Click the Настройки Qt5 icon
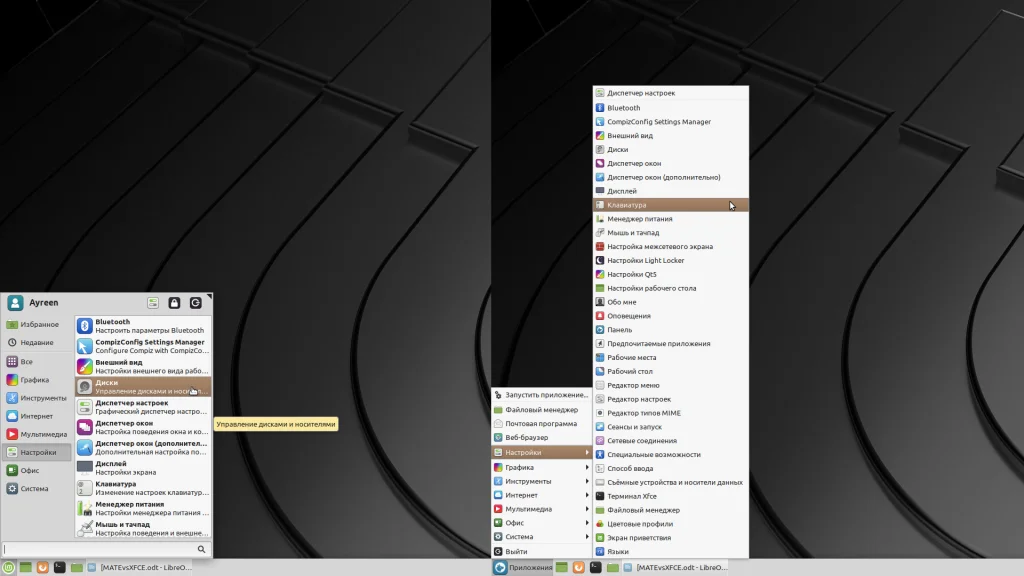Image resolution: width=1024 pixels, height=576 pixels. tap(600, 274)
